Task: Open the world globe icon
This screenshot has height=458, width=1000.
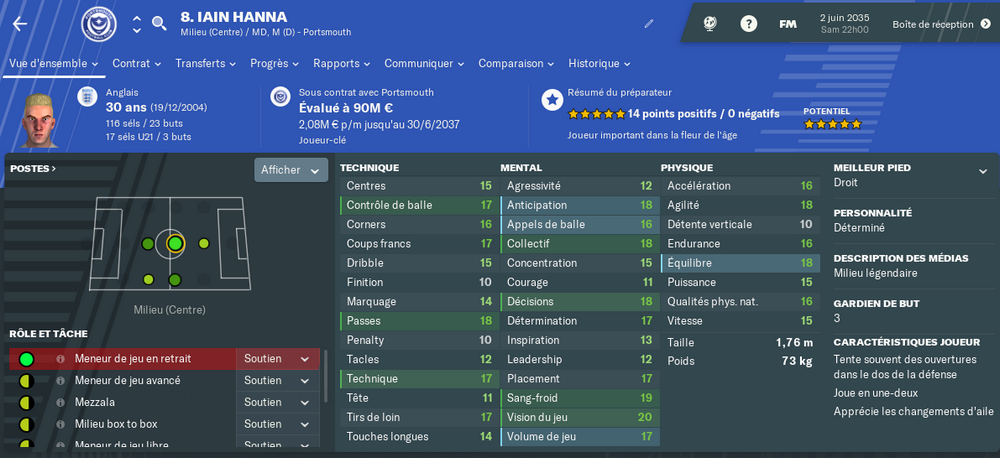Action: 710,24
